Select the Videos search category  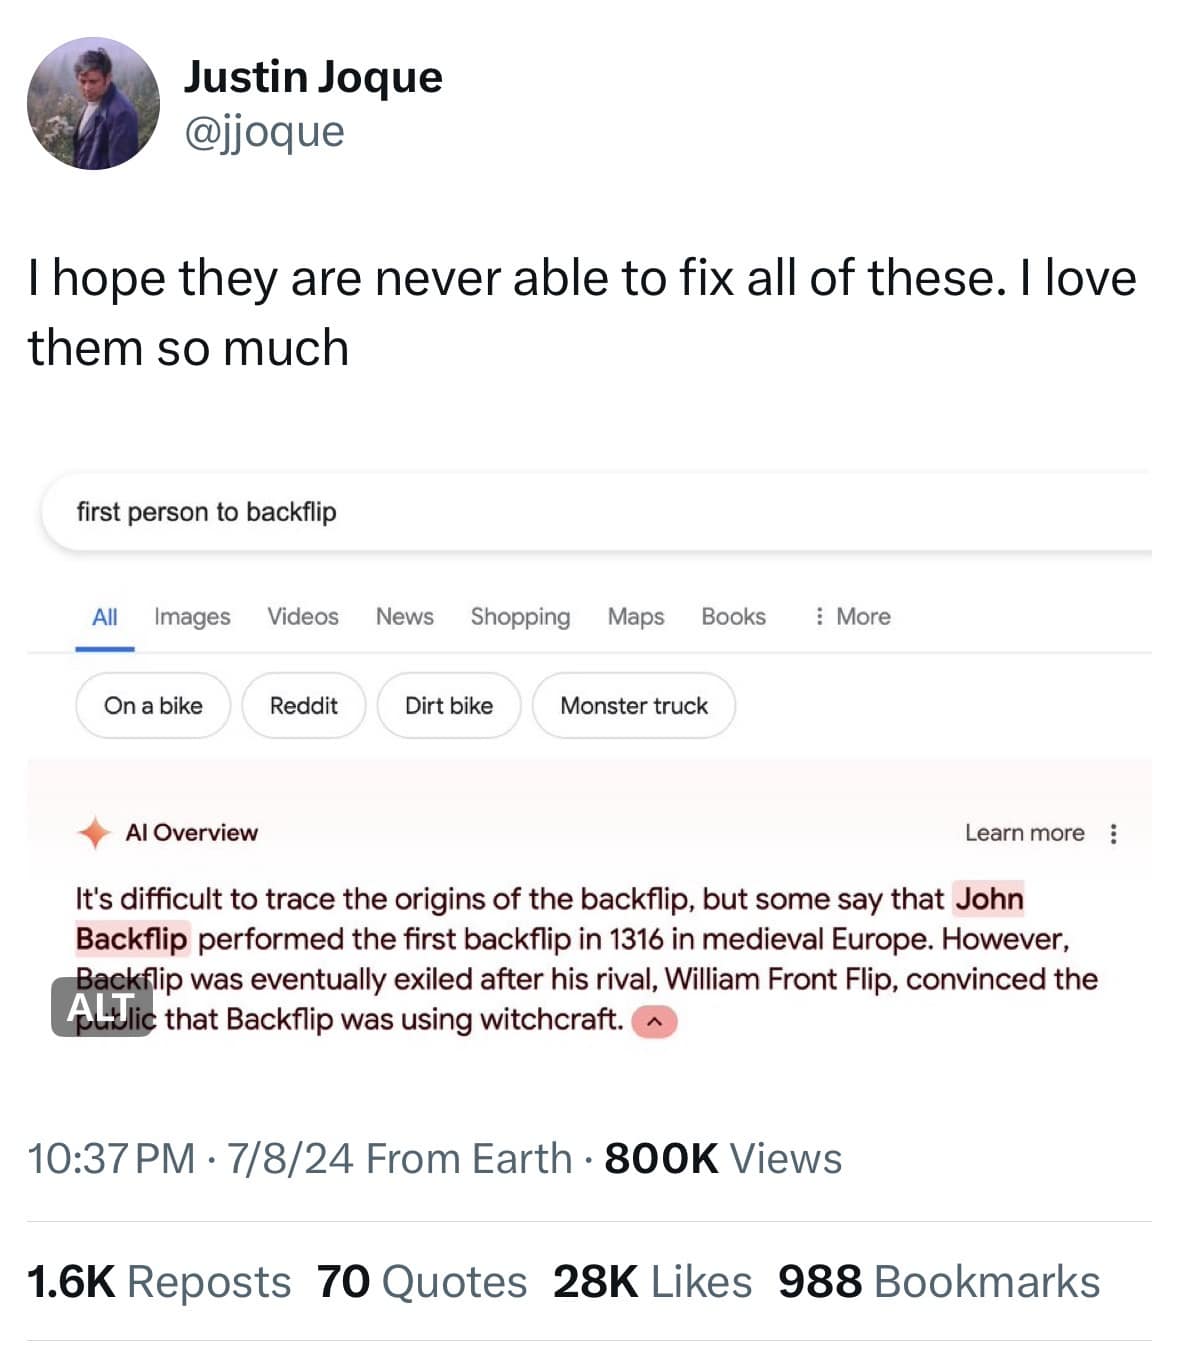(301, 617)
